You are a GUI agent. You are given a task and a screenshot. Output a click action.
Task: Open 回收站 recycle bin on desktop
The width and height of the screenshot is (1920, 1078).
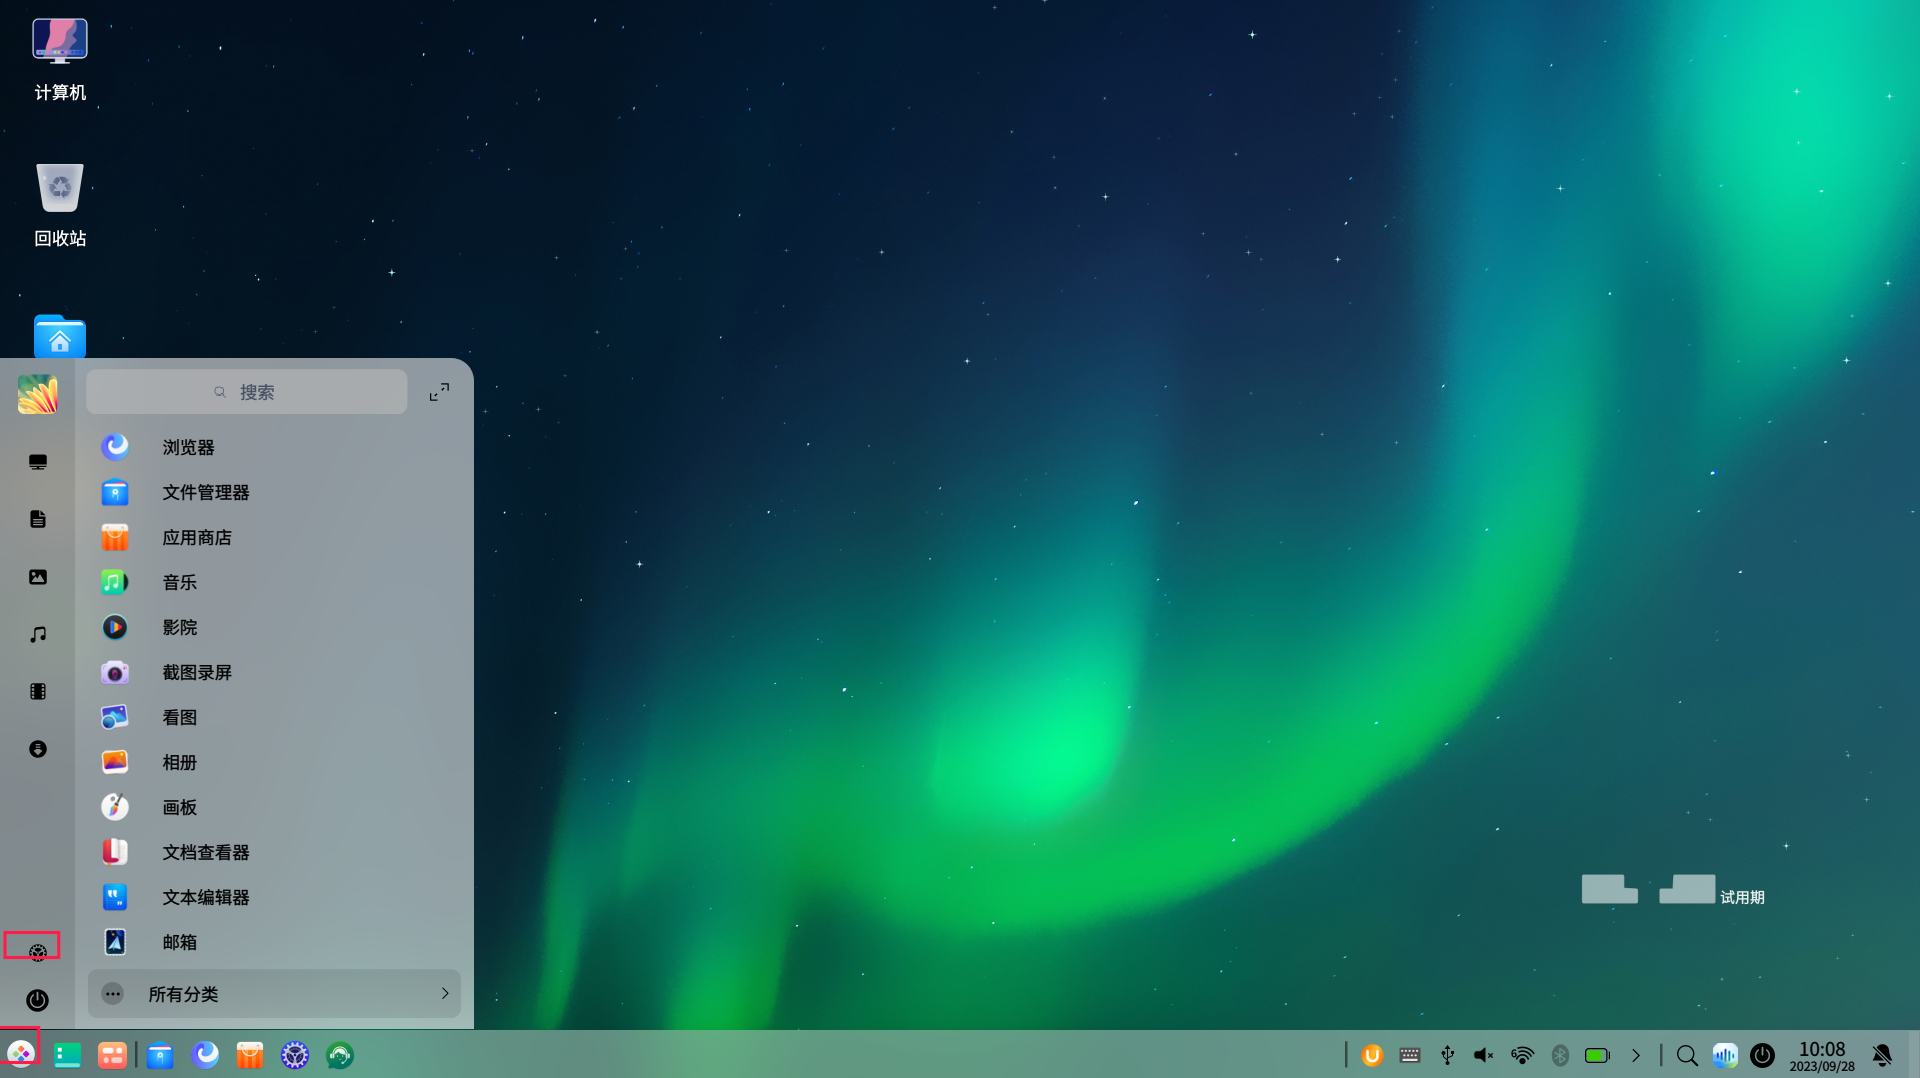(60, 205)
